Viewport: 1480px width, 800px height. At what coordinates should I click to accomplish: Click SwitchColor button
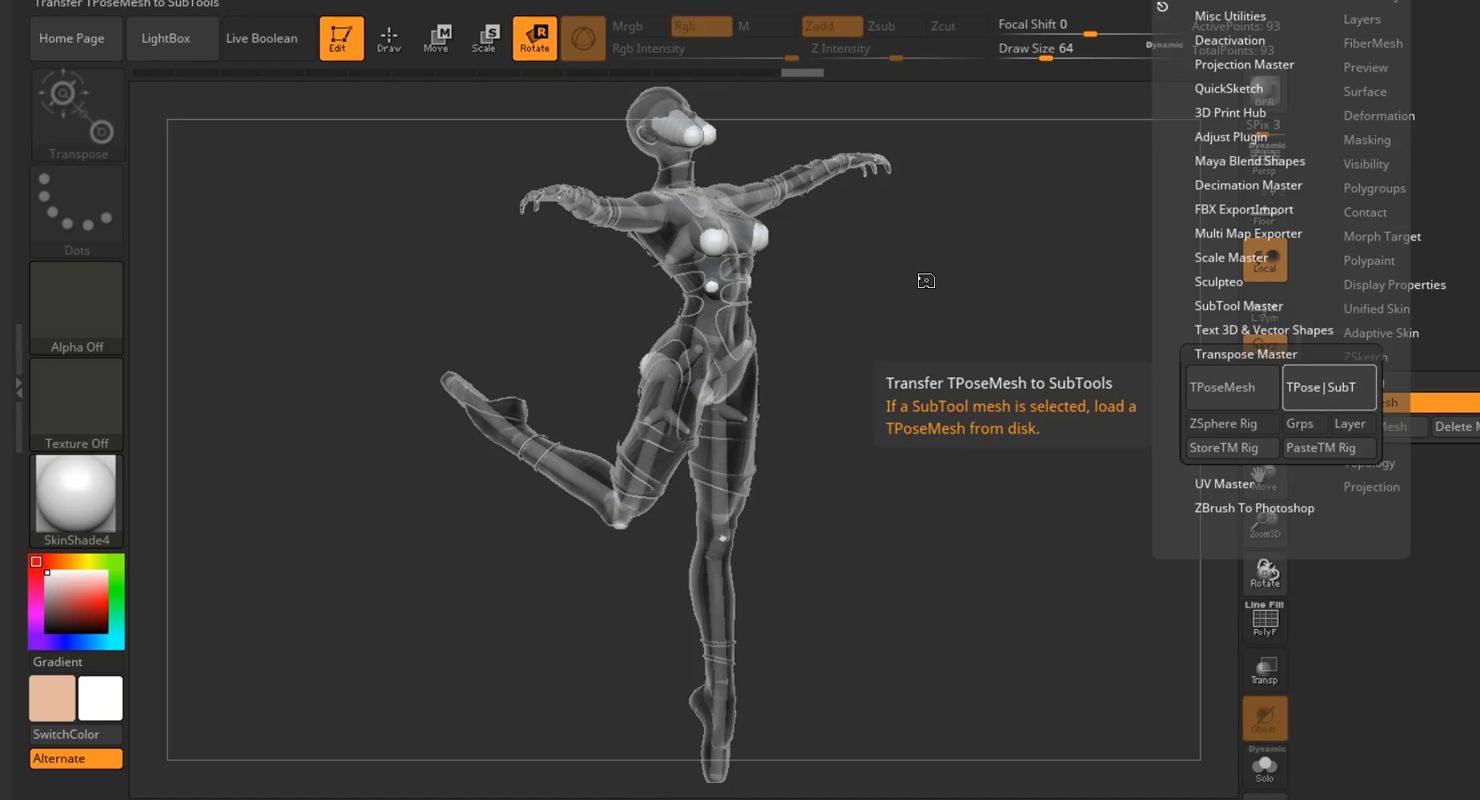click(77, 734)
